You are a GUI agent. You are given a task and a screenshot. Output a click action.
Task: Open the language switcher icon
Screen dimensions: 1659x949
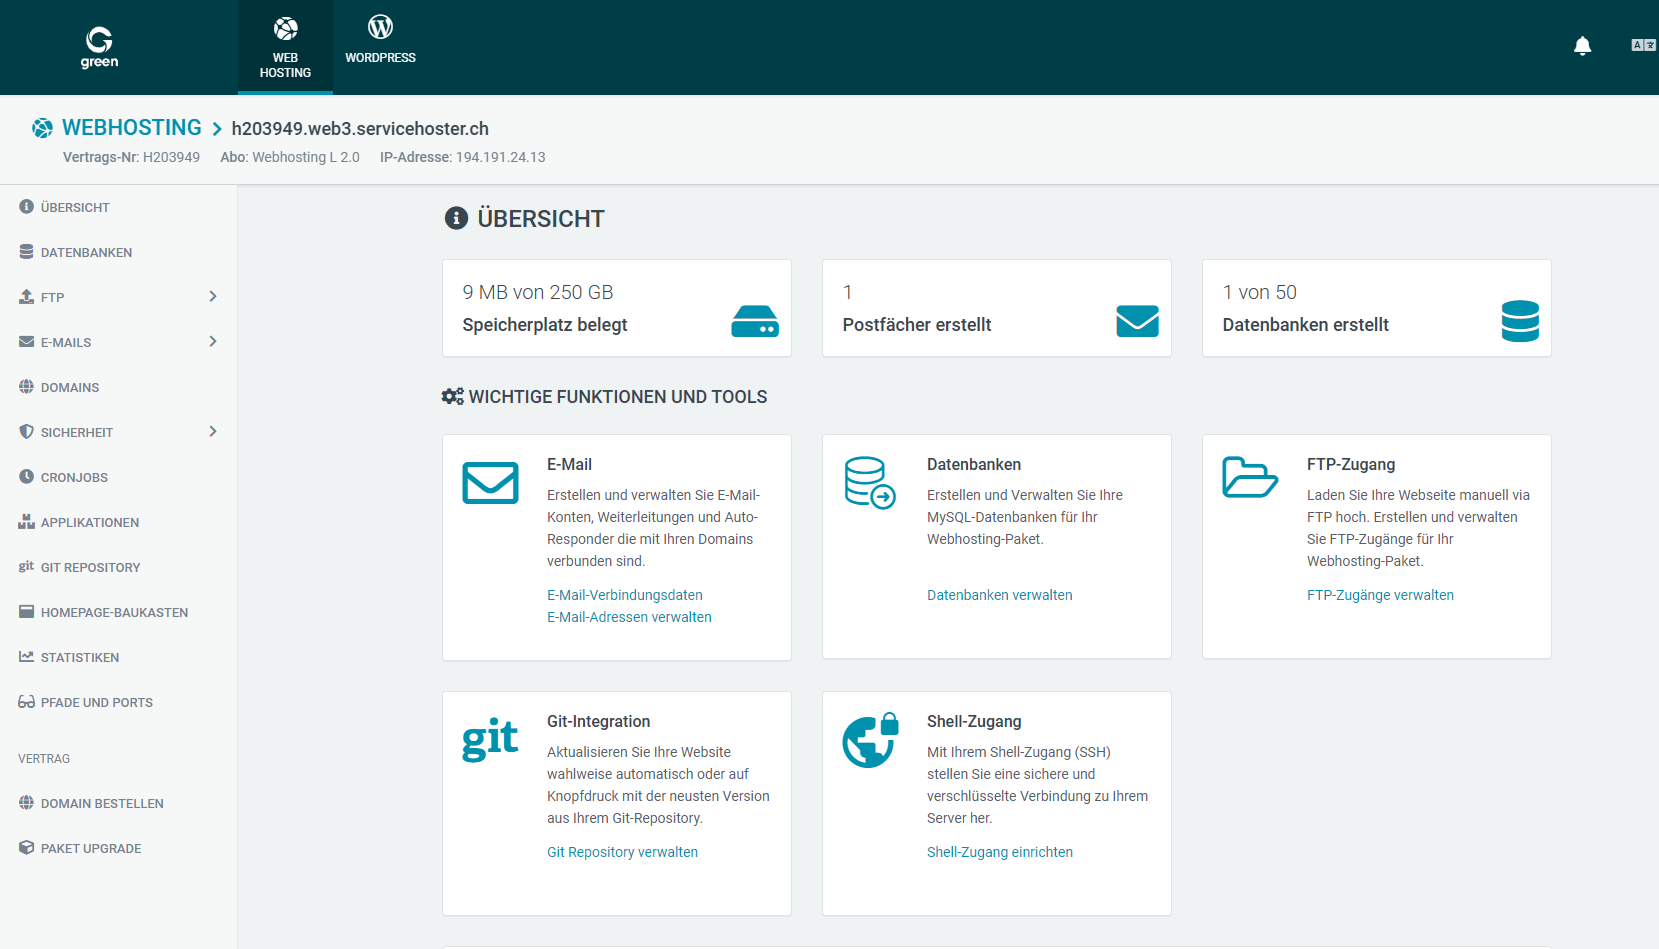click(1643, 45)
